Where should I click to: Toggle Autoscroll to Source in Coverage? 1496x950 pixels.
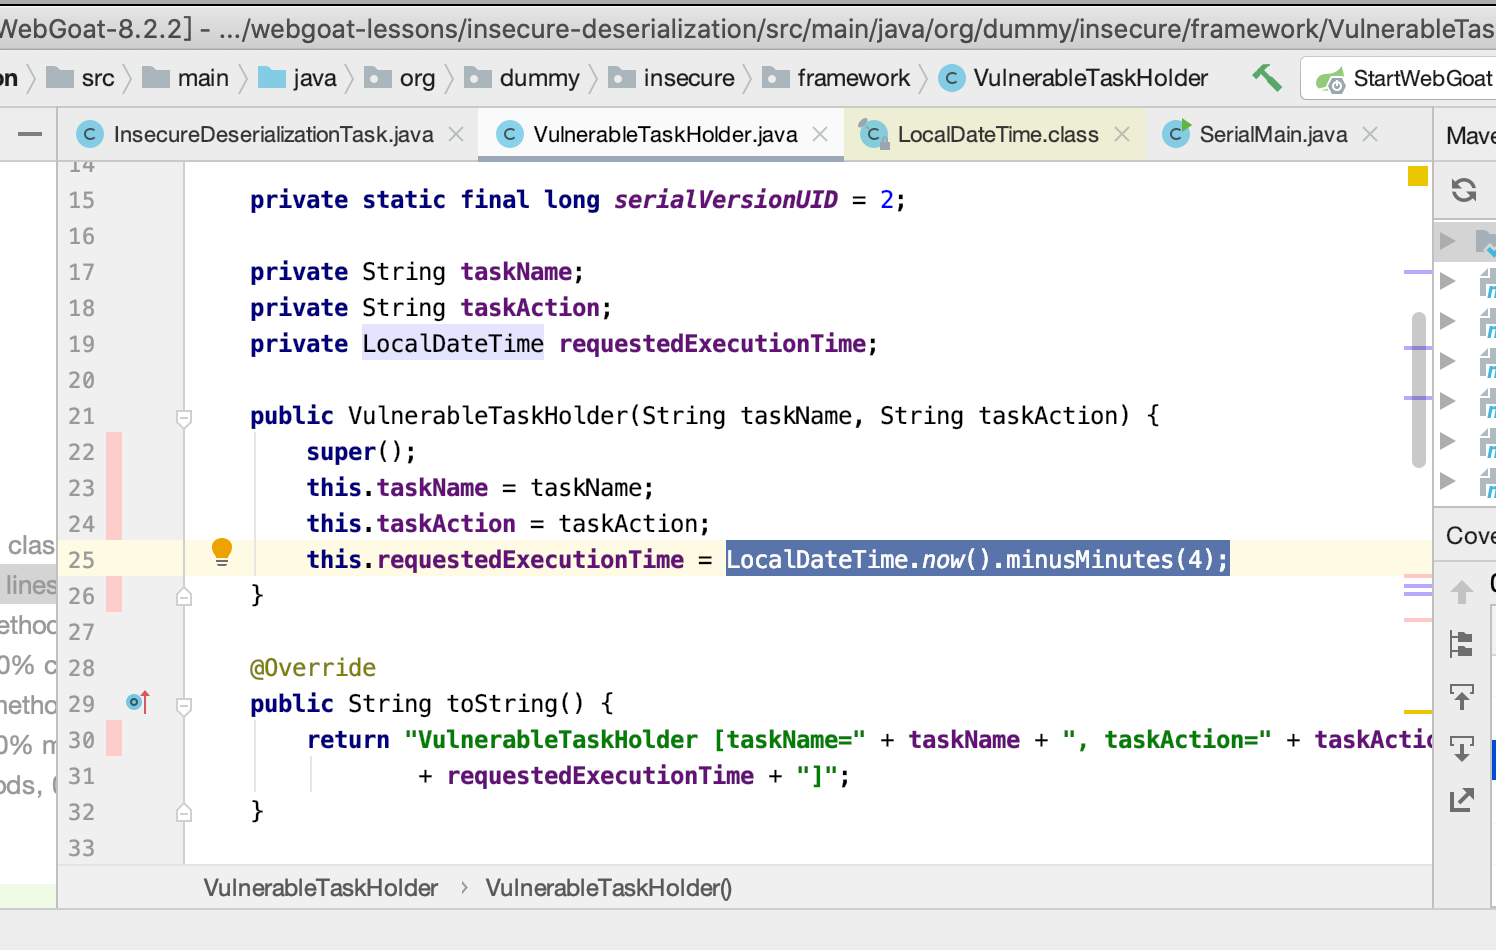click(1462, 697)
